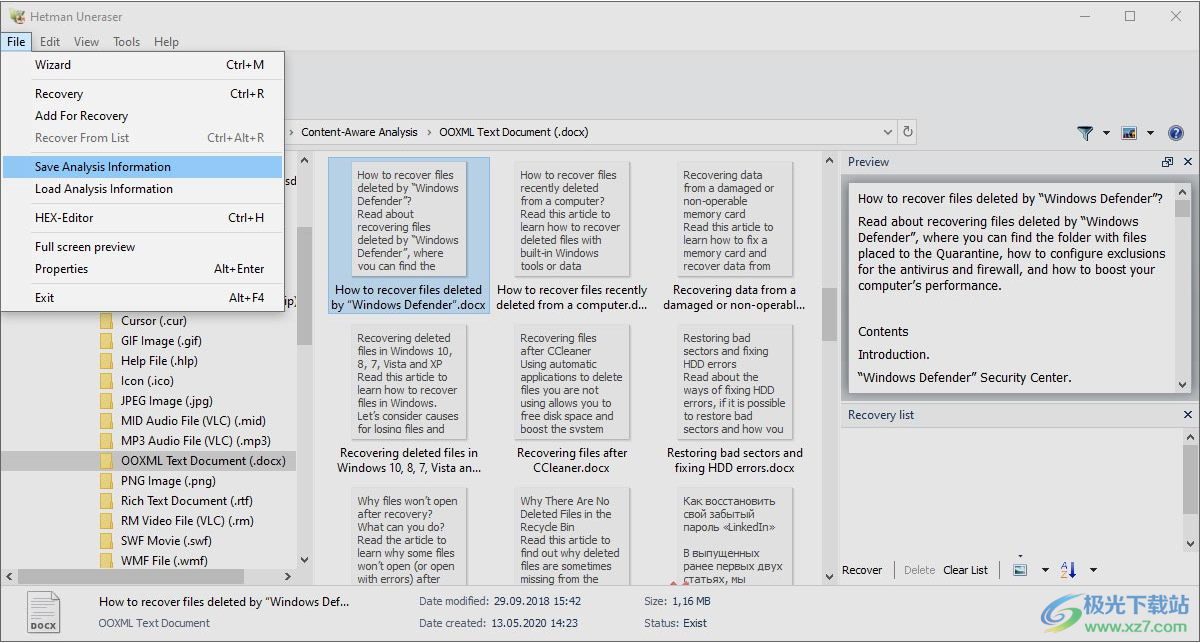1200x643 pixels.
Task: Open the Tools menu
Action: [x=126, y=42]
